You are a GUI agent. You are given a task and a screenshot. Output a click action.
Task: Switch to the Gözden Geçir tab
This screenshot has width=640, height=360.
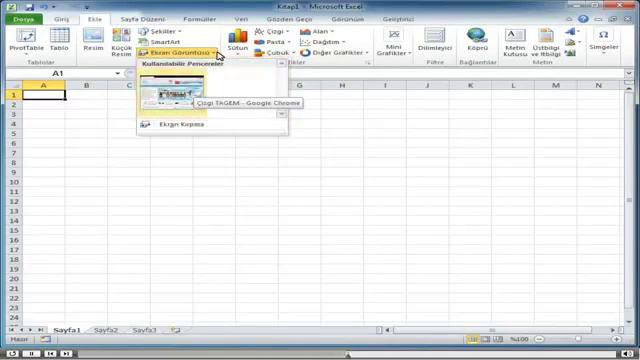click(x=289, y=19)
